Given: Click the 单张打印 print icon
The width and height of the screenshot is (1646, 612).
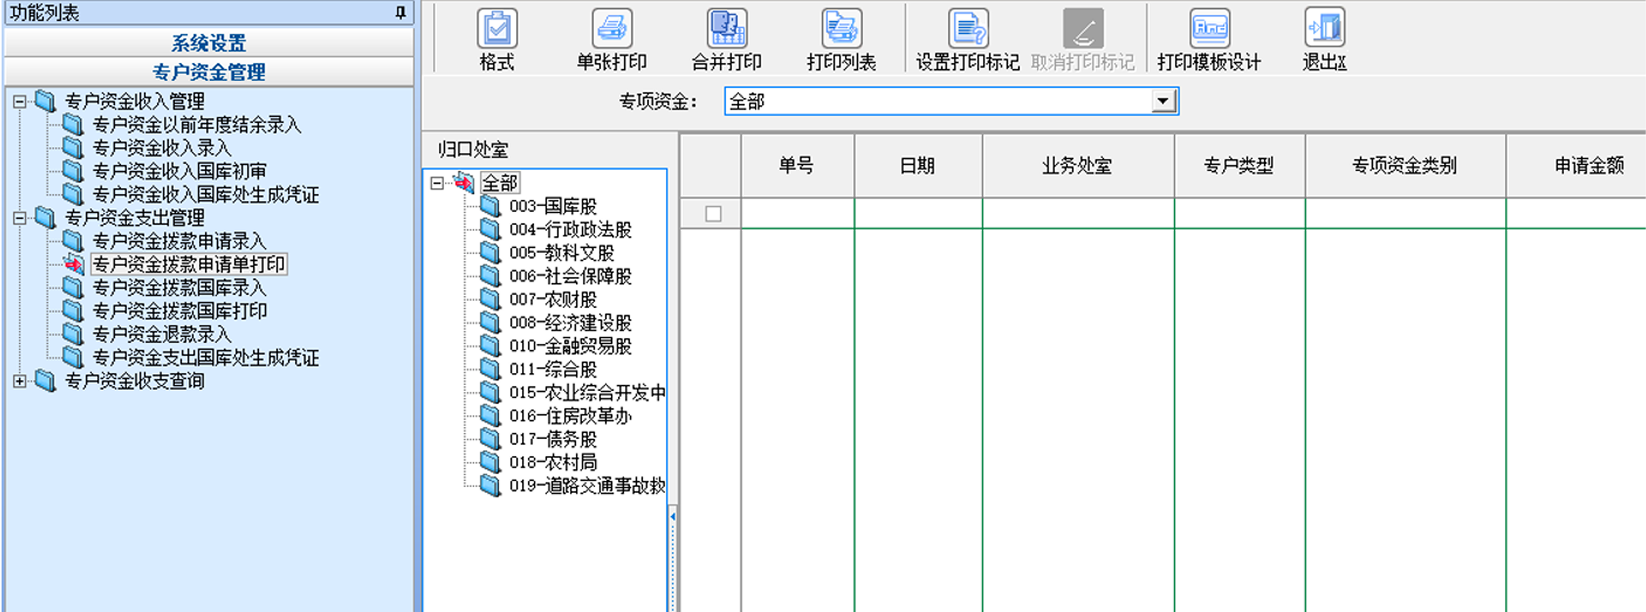Looking at the screenshot, I should [x=611, y=29].
